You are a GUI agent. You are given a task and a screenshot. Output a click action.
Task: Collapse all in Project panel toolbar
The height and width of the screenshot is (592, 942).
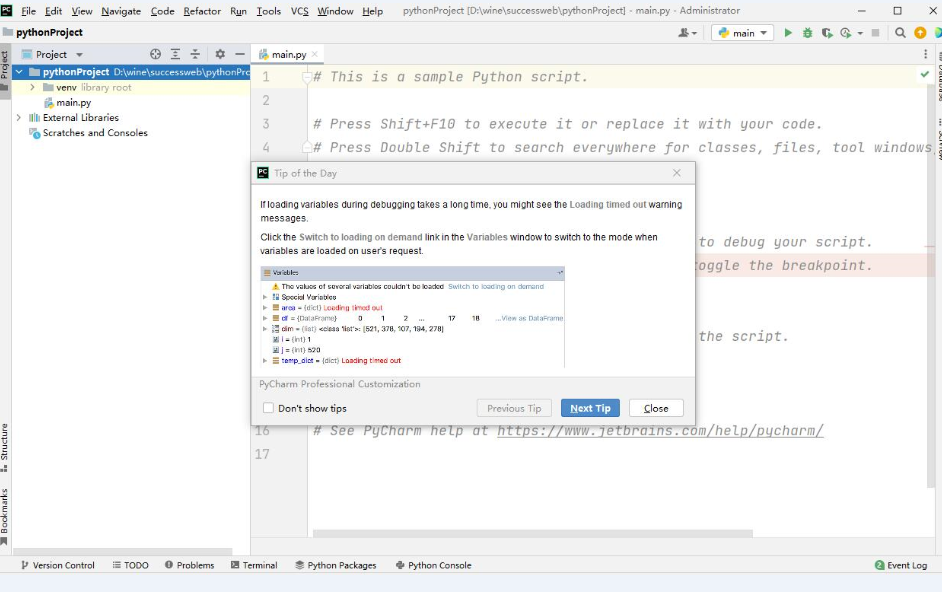pyautogui.click(x=195, y=54)
